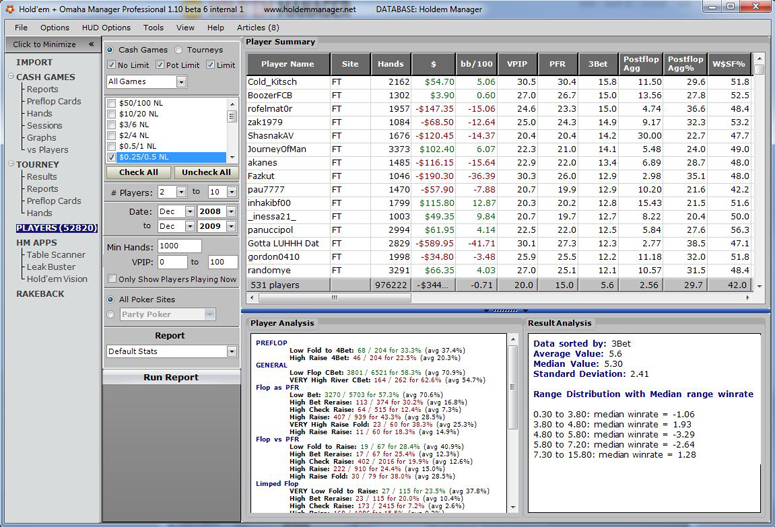Collapse the sidebar with the double-chevron icon
The height and width of the screenshot is (527, 775).
pos(91,44)
